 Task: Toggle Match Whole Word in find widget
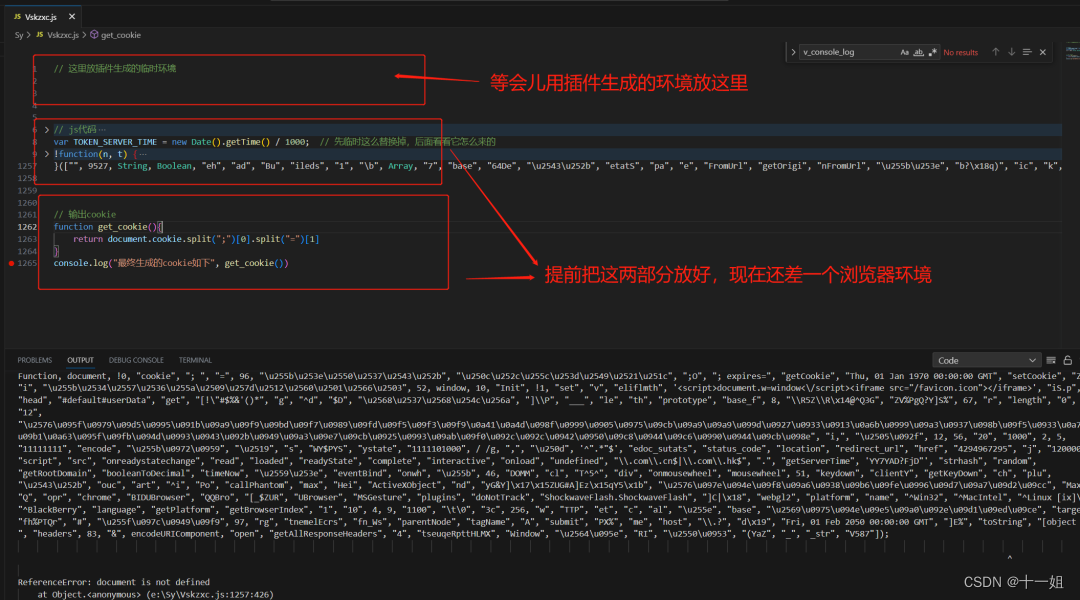[918, 52]
